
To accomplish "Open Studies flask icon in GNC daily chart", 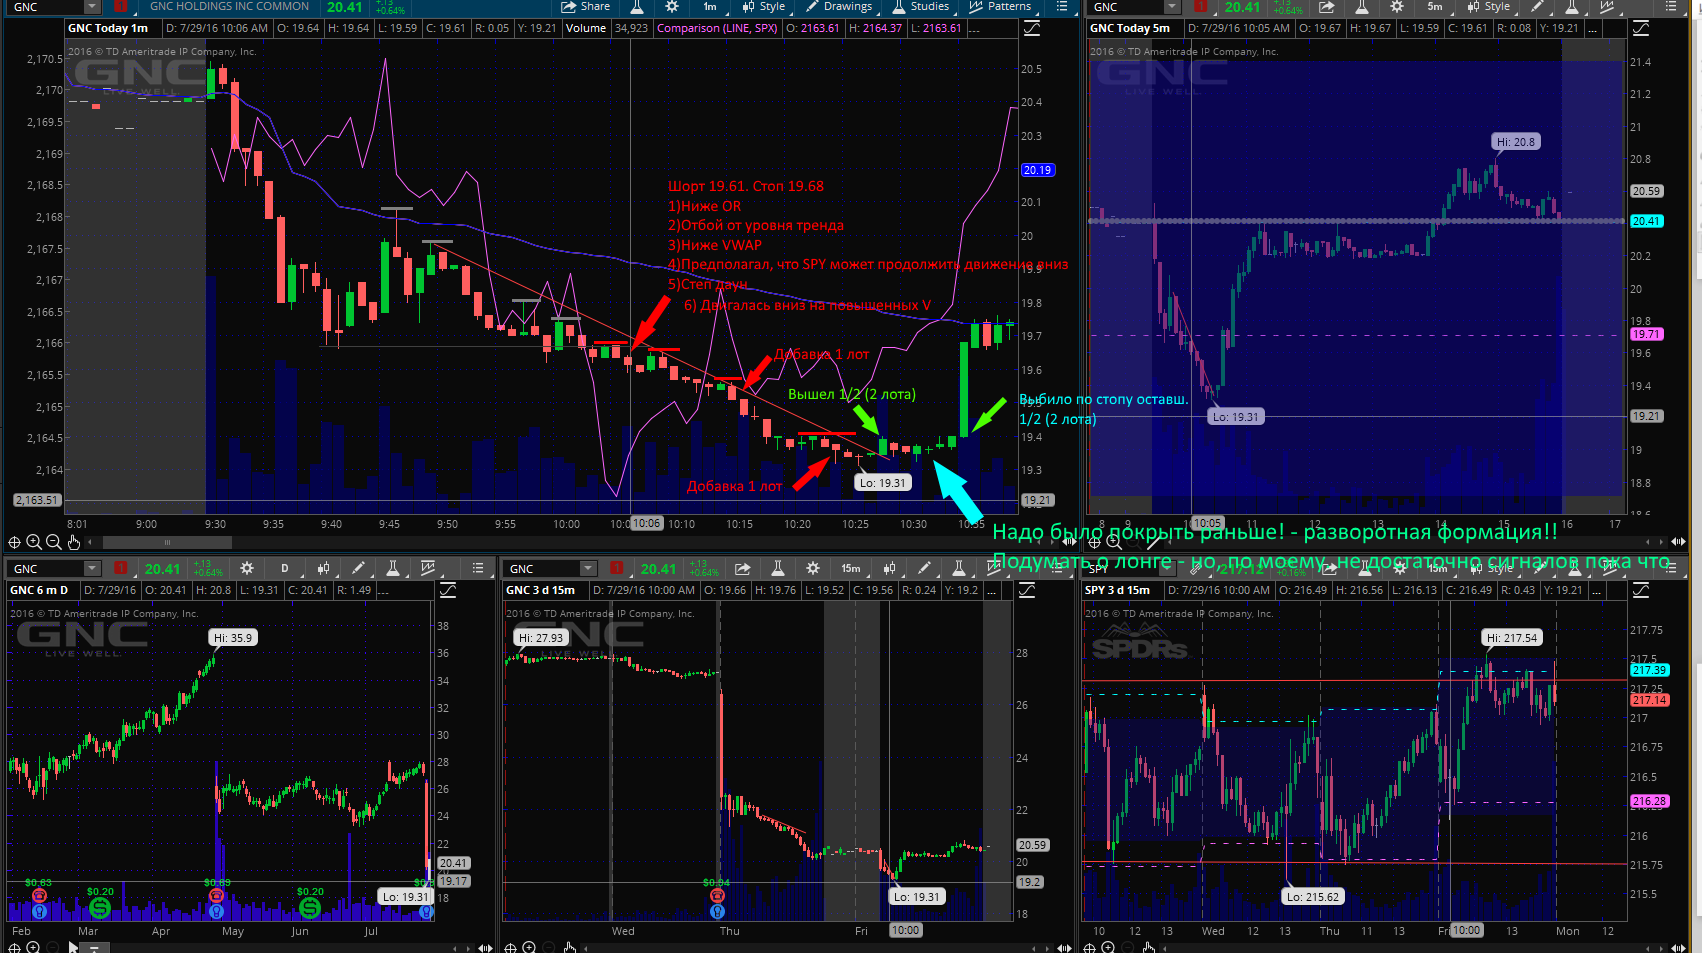I will [x=393, y=568].
